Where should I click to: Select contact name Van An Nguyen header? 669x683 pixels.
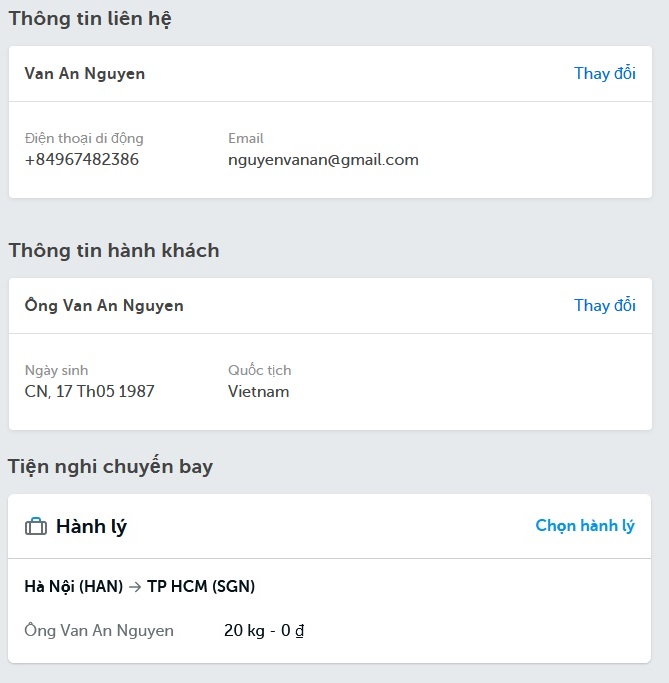84,74
